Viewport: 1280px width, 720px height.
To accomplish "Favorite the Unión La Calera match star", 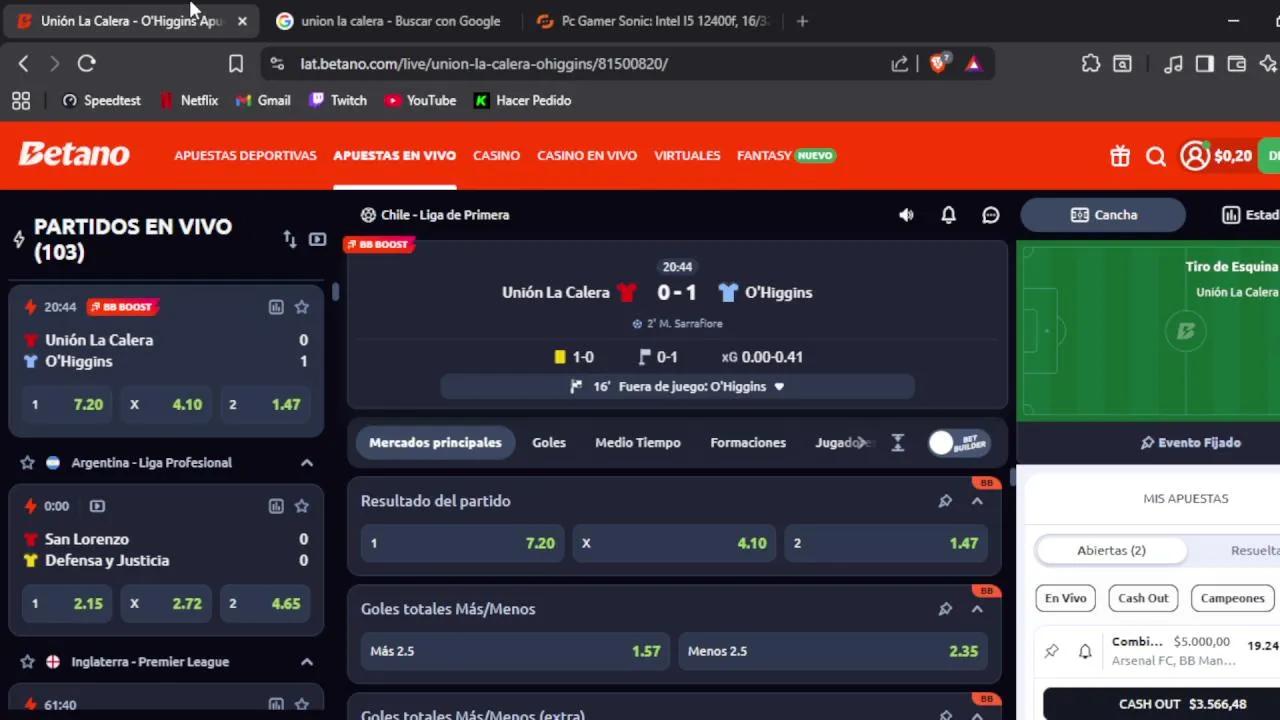I will 302,307.
